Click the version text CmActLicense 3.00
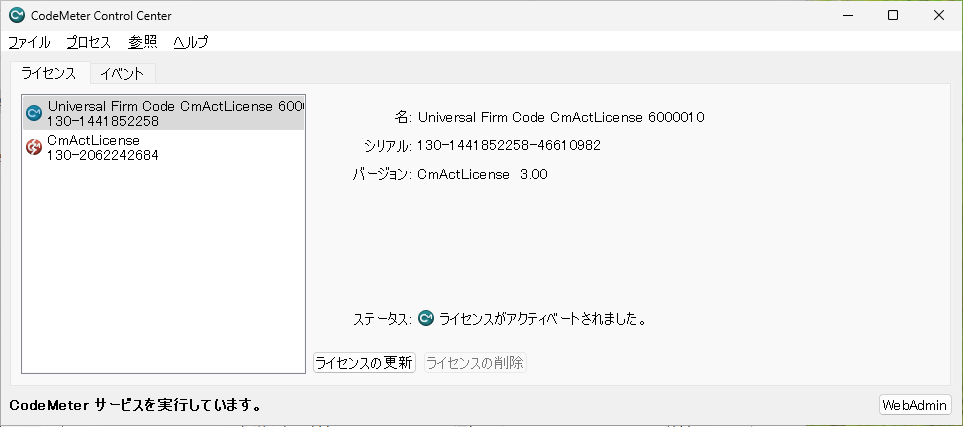 coord(482,174)
